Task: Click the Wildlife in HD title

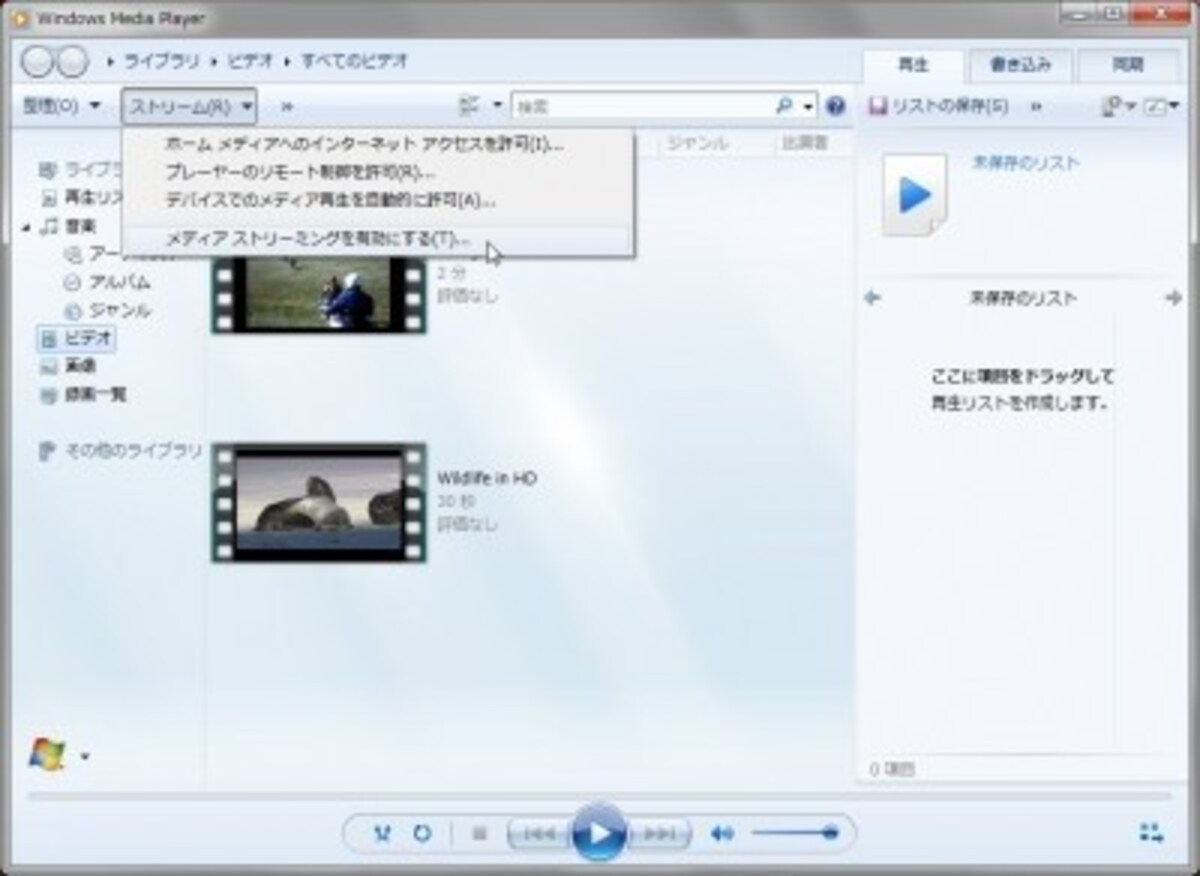Action: click(x=487, y=479)
